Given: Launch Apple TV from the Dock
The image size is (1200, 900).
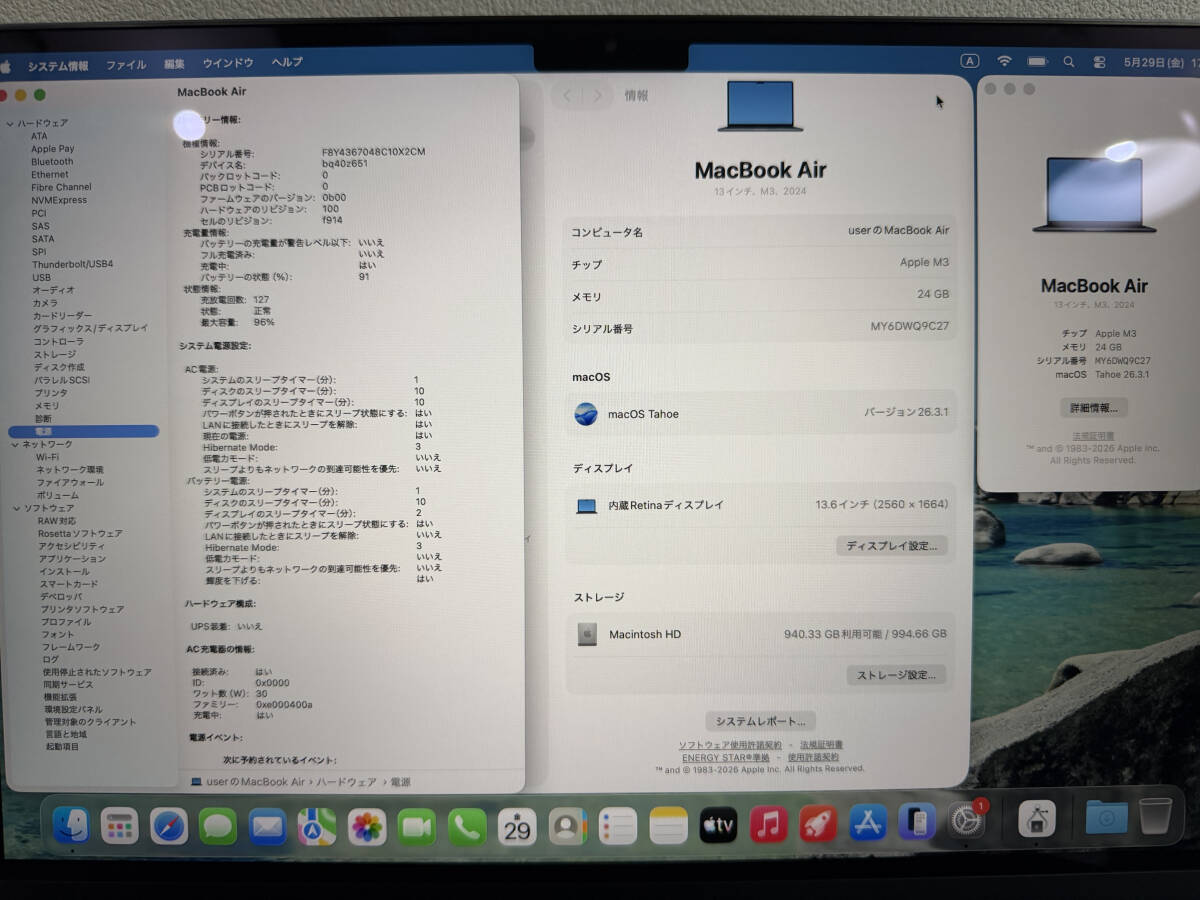Looking at the screenshot, I should (x=718, y=825).
